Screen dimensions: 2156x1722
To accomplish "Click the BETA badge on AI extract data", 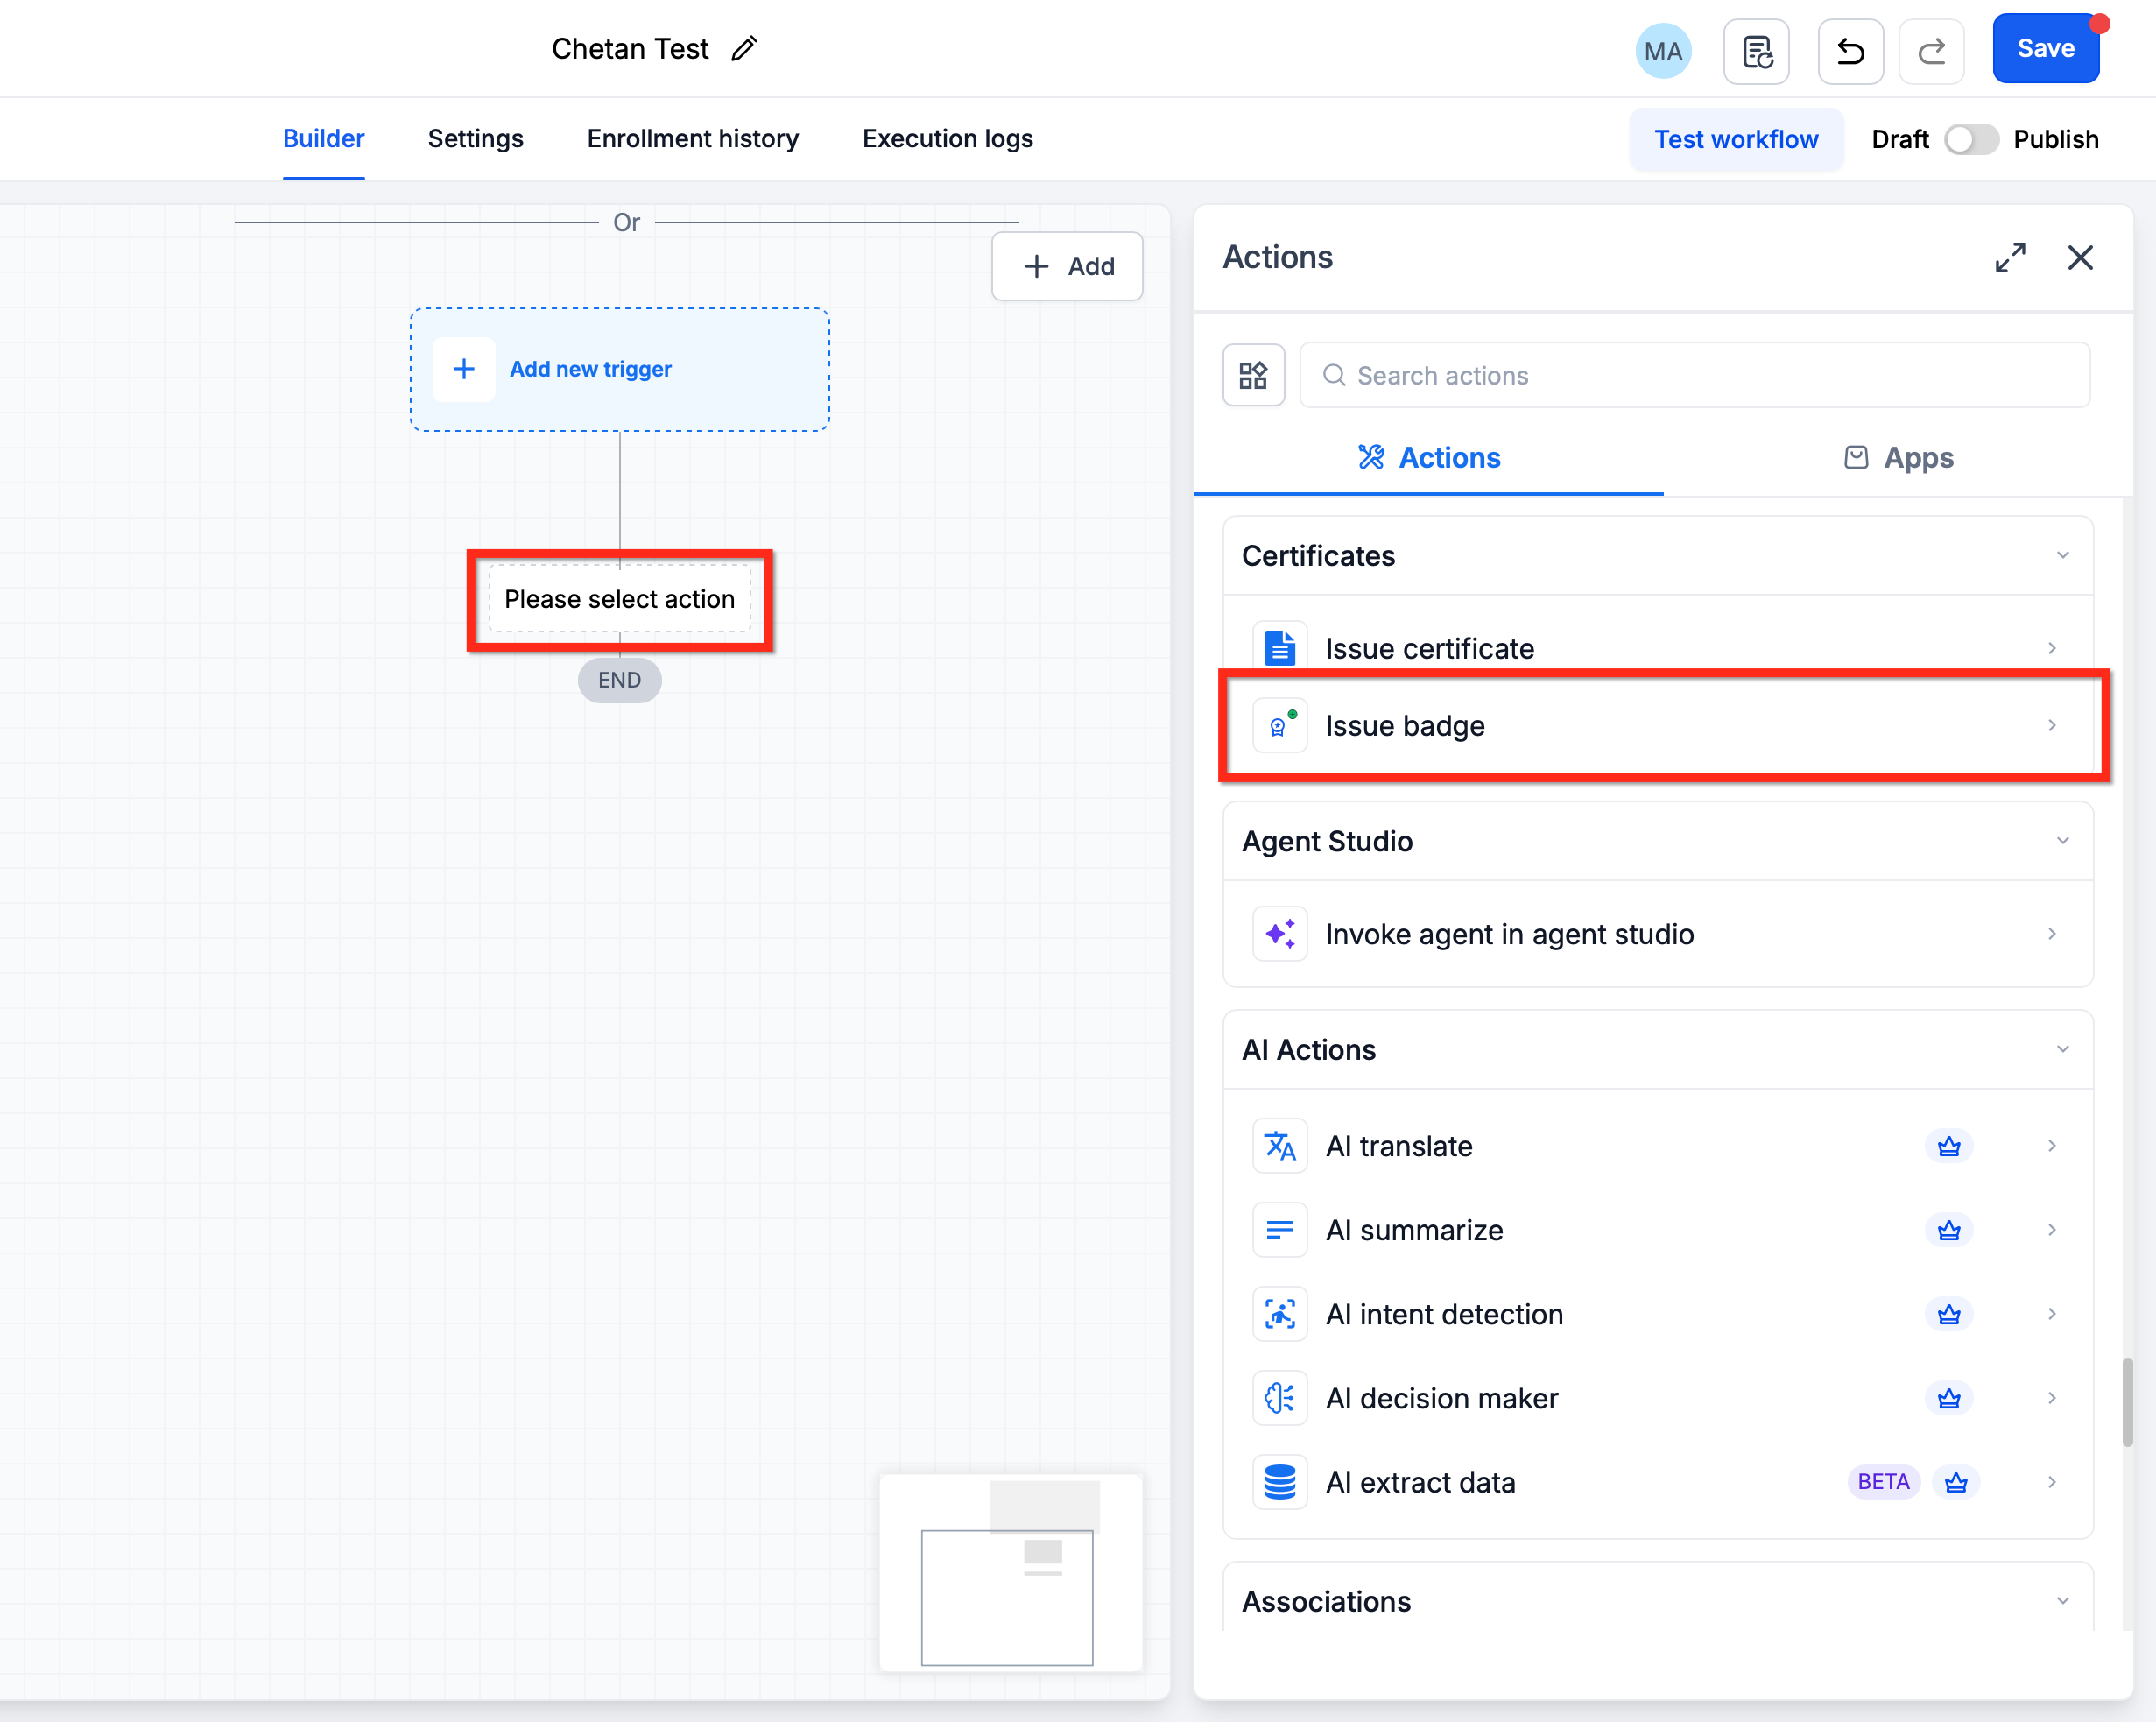I will (x=1883, y=1482).
